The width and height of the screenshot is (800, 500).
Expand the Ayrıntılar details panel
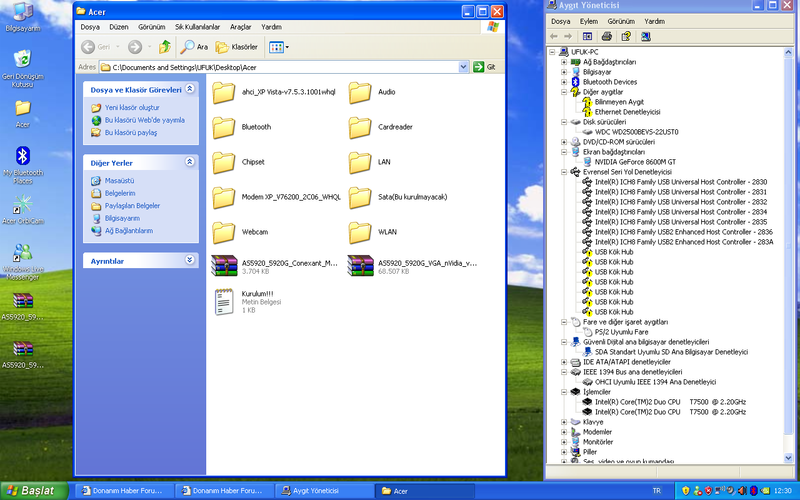tap(190, 260)
